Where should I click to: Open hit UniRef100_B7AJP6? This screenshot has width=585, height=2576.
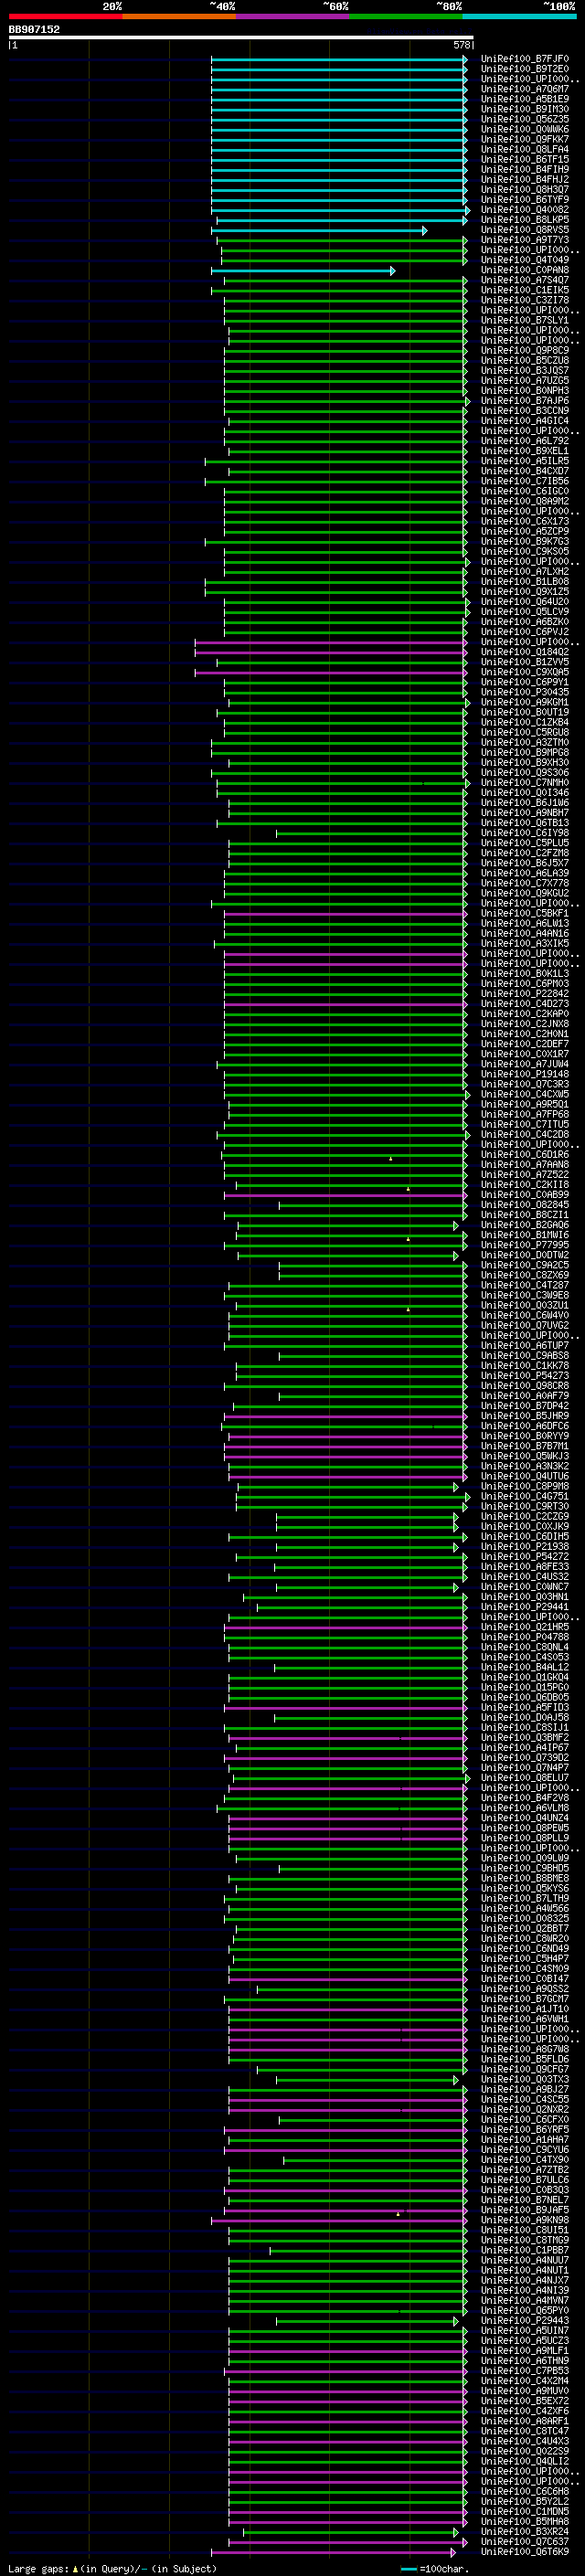pyautogui.click(x=524, y=401)
